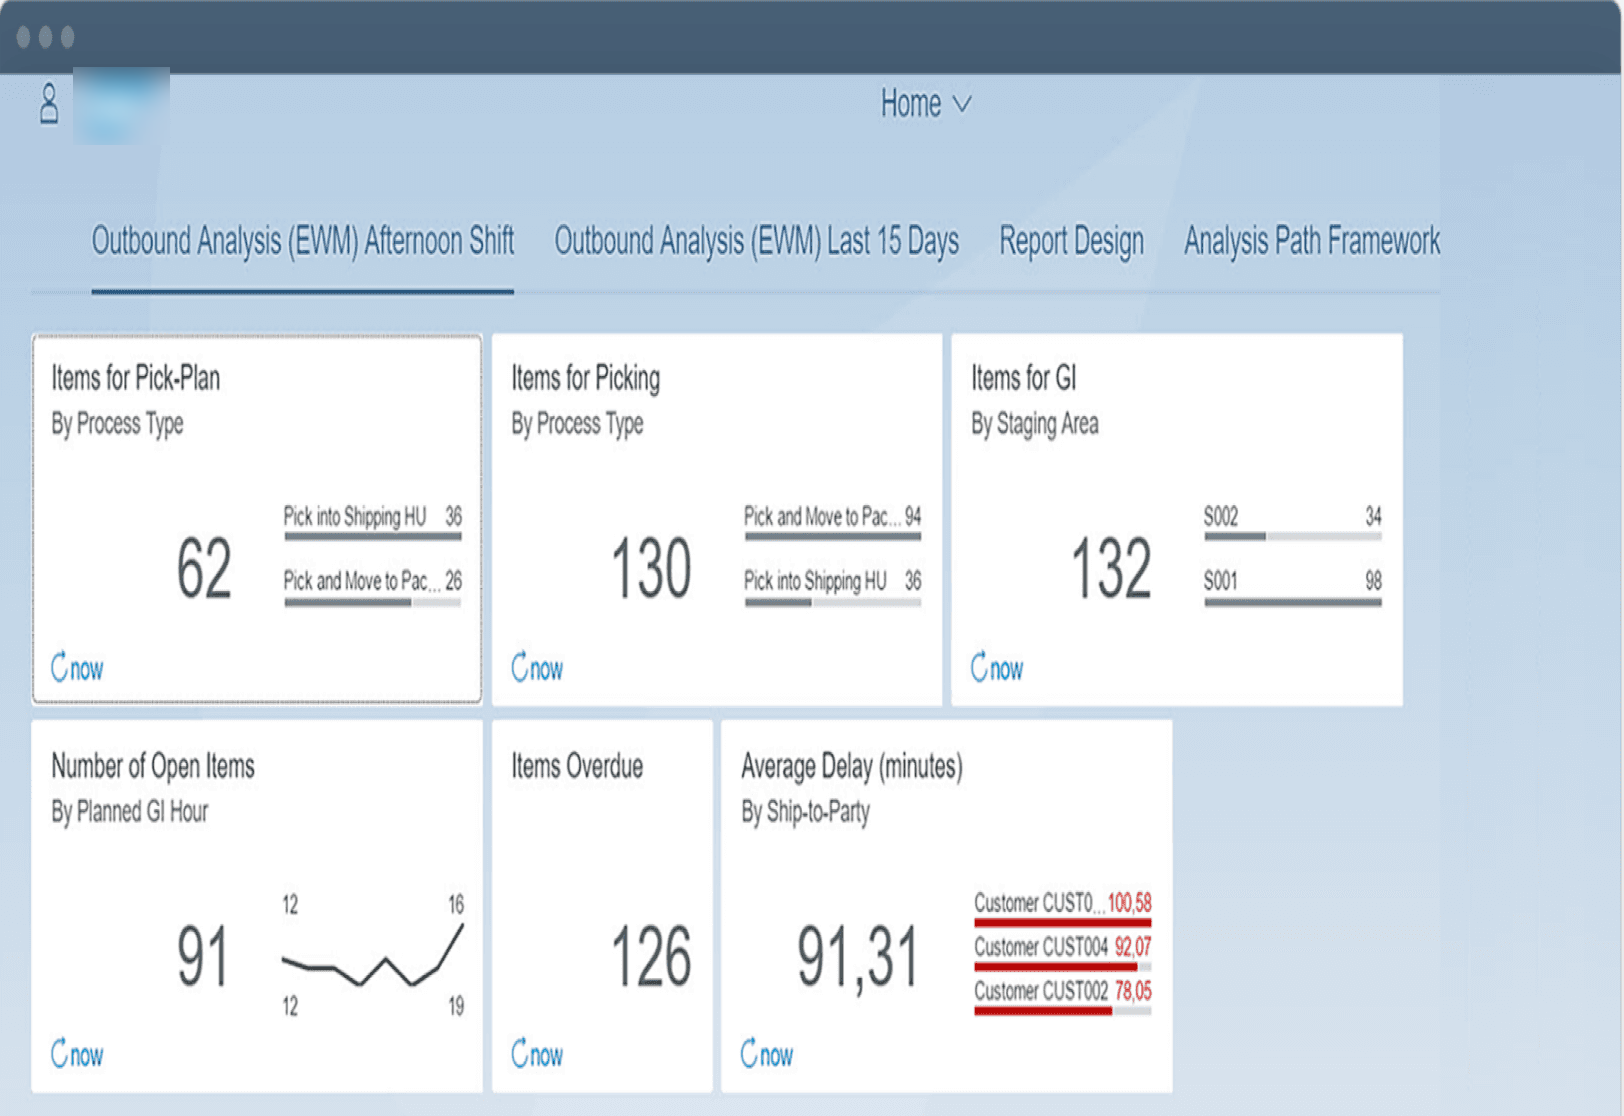This screenshot has width=1624, height=1116.
Task: Click the By Ship-to-Party subtitle
Action: pyautogui.click(x=805, y=812)
